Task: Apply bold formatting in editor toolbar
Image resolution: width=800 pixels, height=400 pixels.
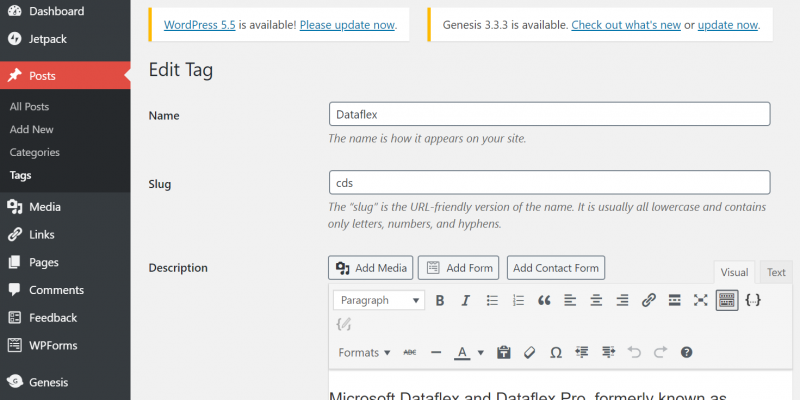Action: point(440,301)
